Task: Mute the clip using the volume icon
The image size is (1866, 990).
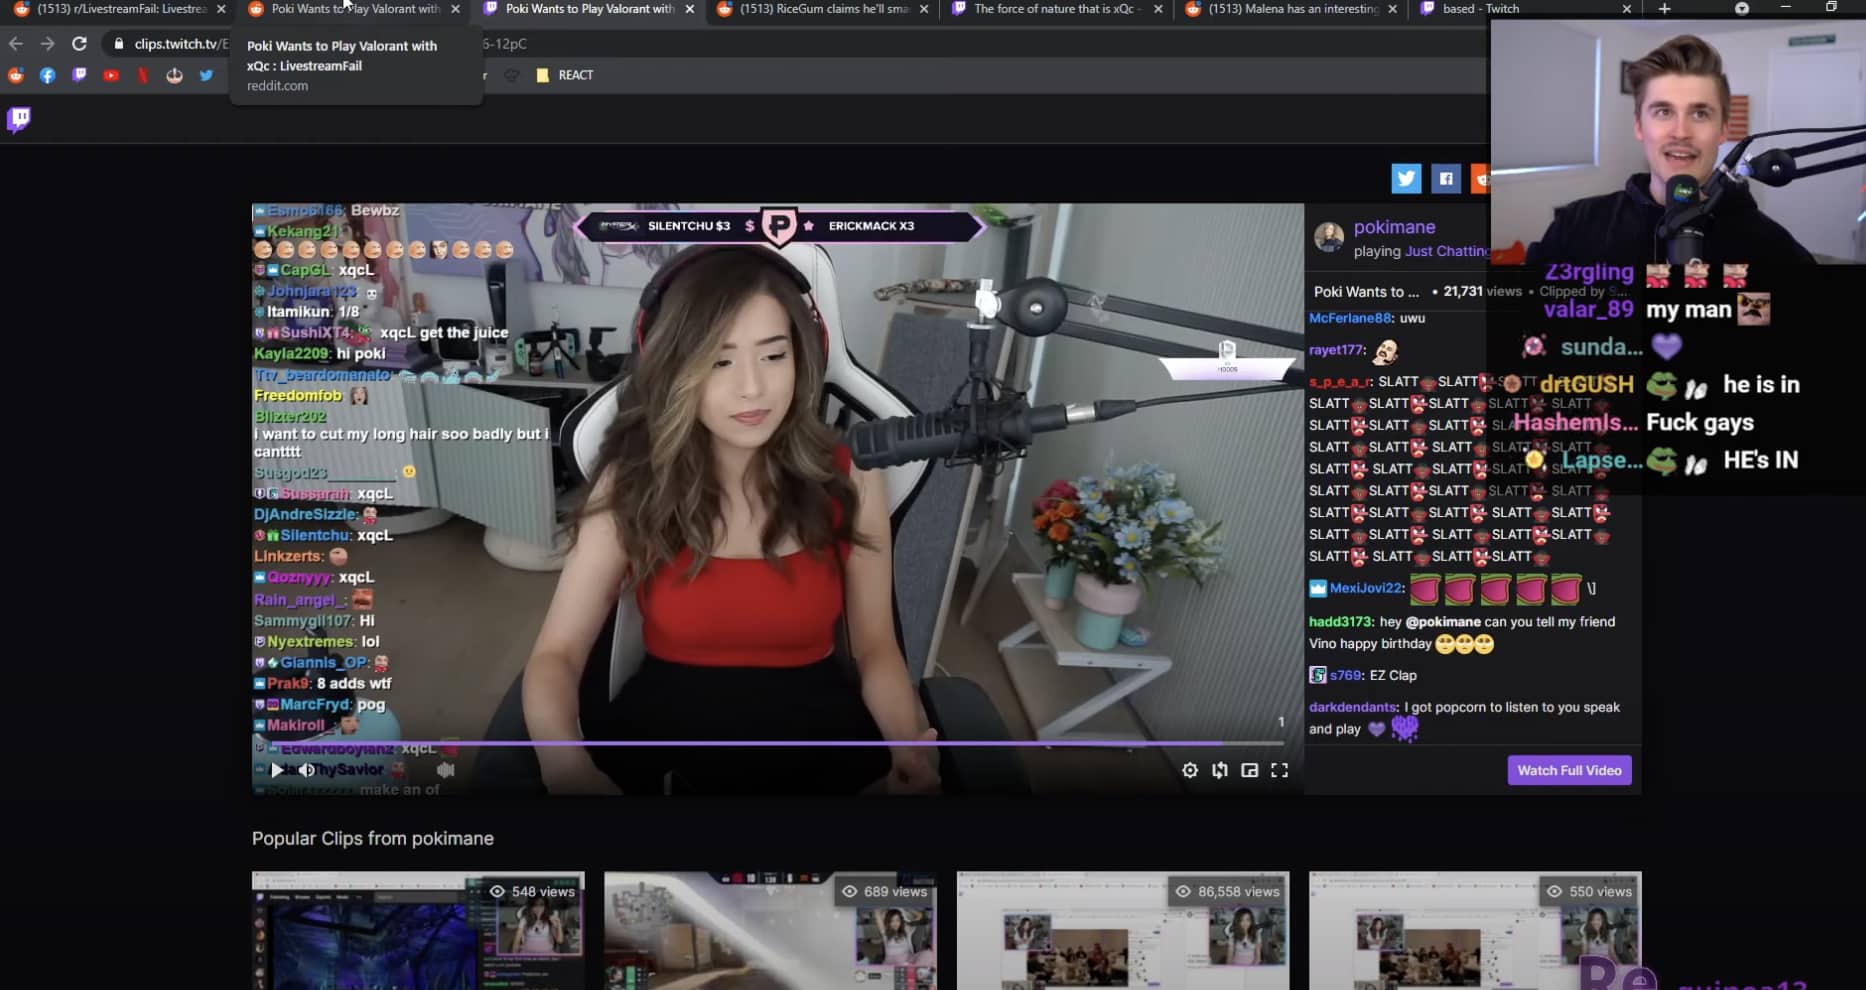Action: 307,770
